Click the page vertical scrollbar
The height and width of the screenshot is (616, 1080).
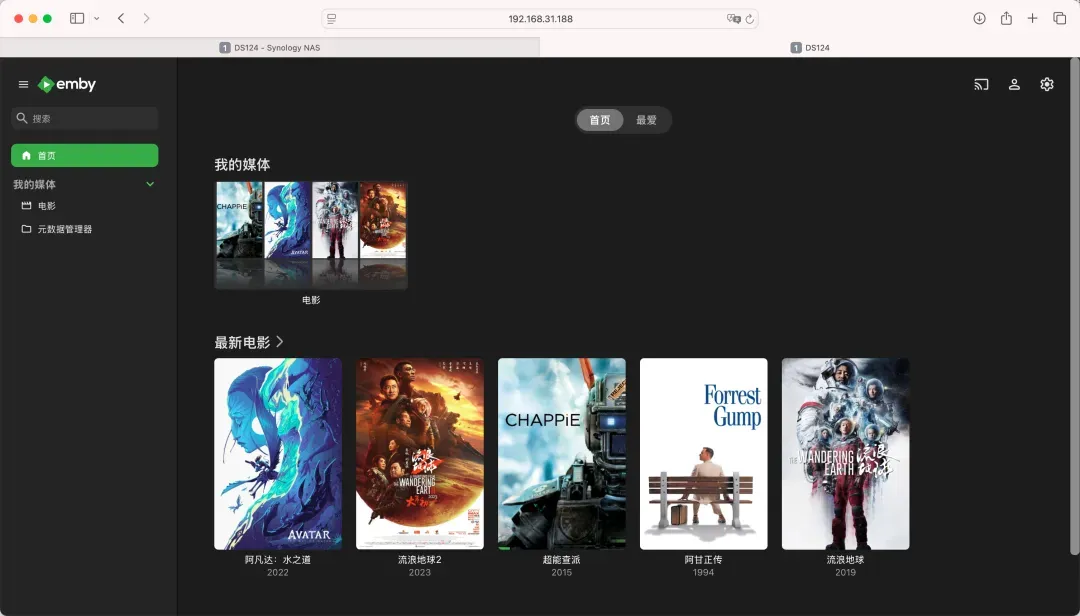tap(1074, 307)
